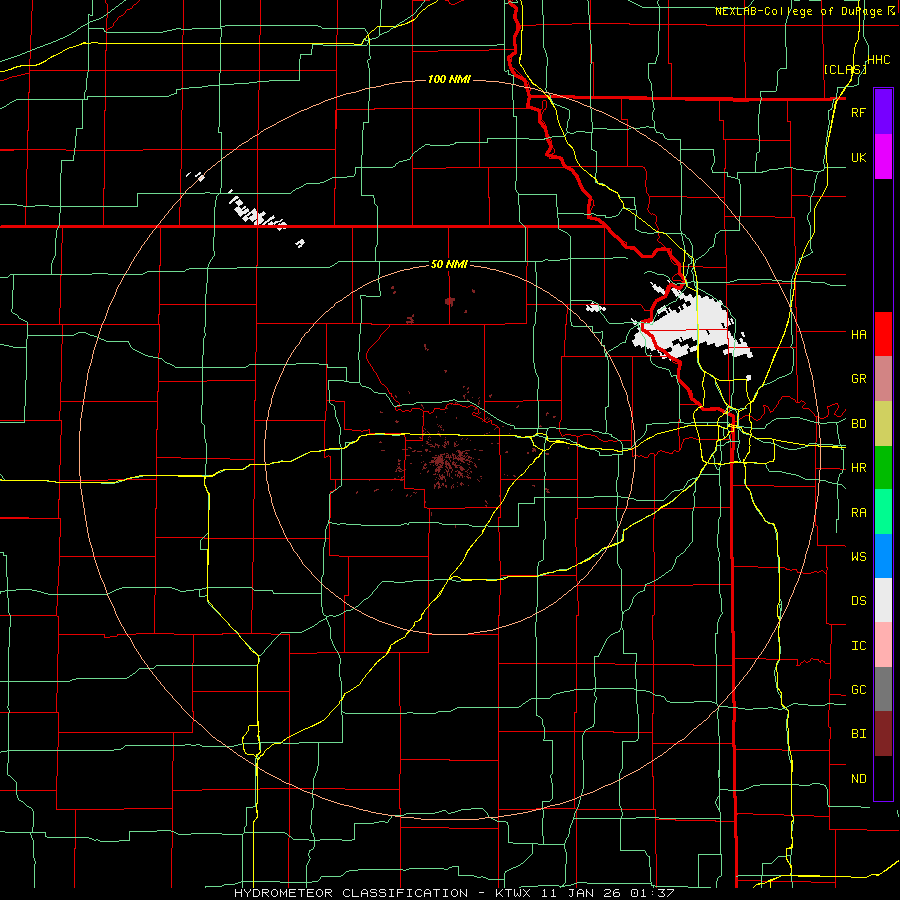Click the [CLAS] units label
This screenshot has height=900, width=900.
point(845,69)
